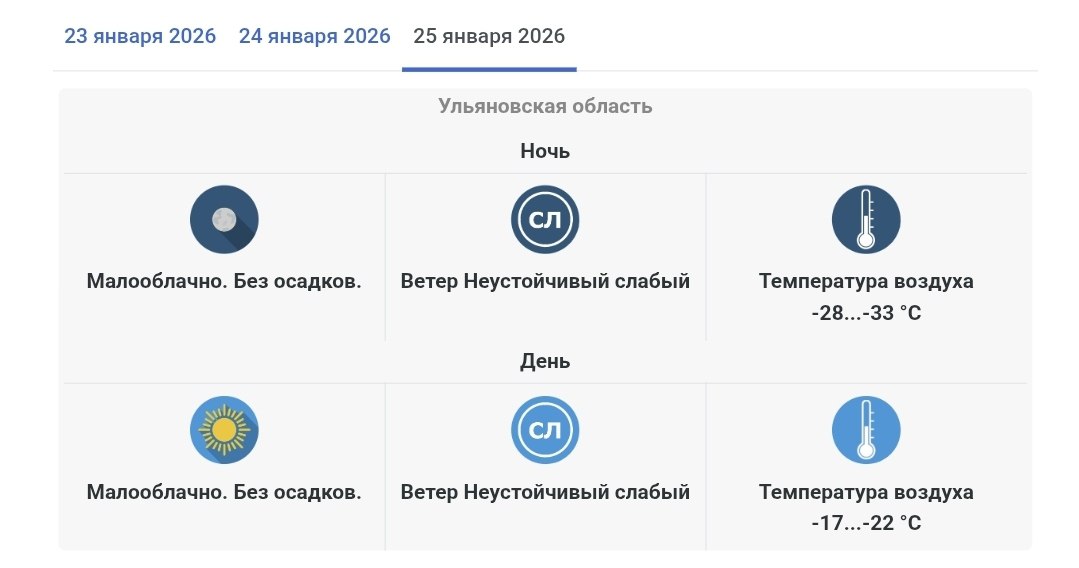Click daytime Ветер Неустойчивый слабый label
Screen dimensions: 1079x568
pyautogui.click(x=545, y=492)
